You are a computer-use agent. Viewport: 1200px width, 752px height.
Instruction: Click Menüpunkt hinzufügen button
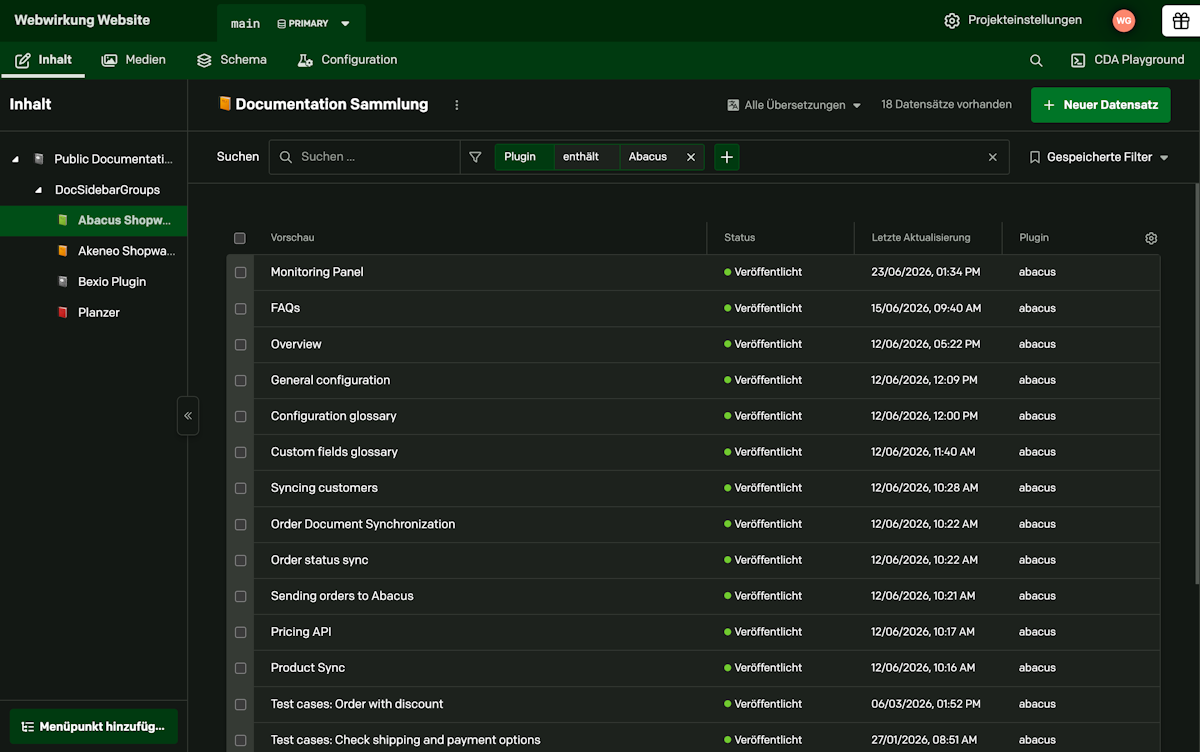[94, 726]
